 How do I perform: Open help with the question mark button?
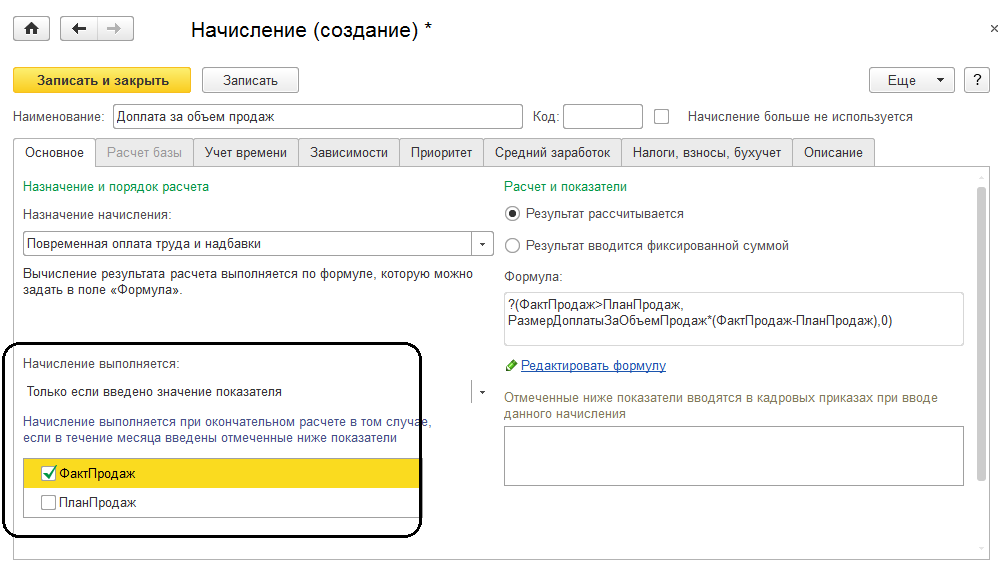[x=975, y=80]
